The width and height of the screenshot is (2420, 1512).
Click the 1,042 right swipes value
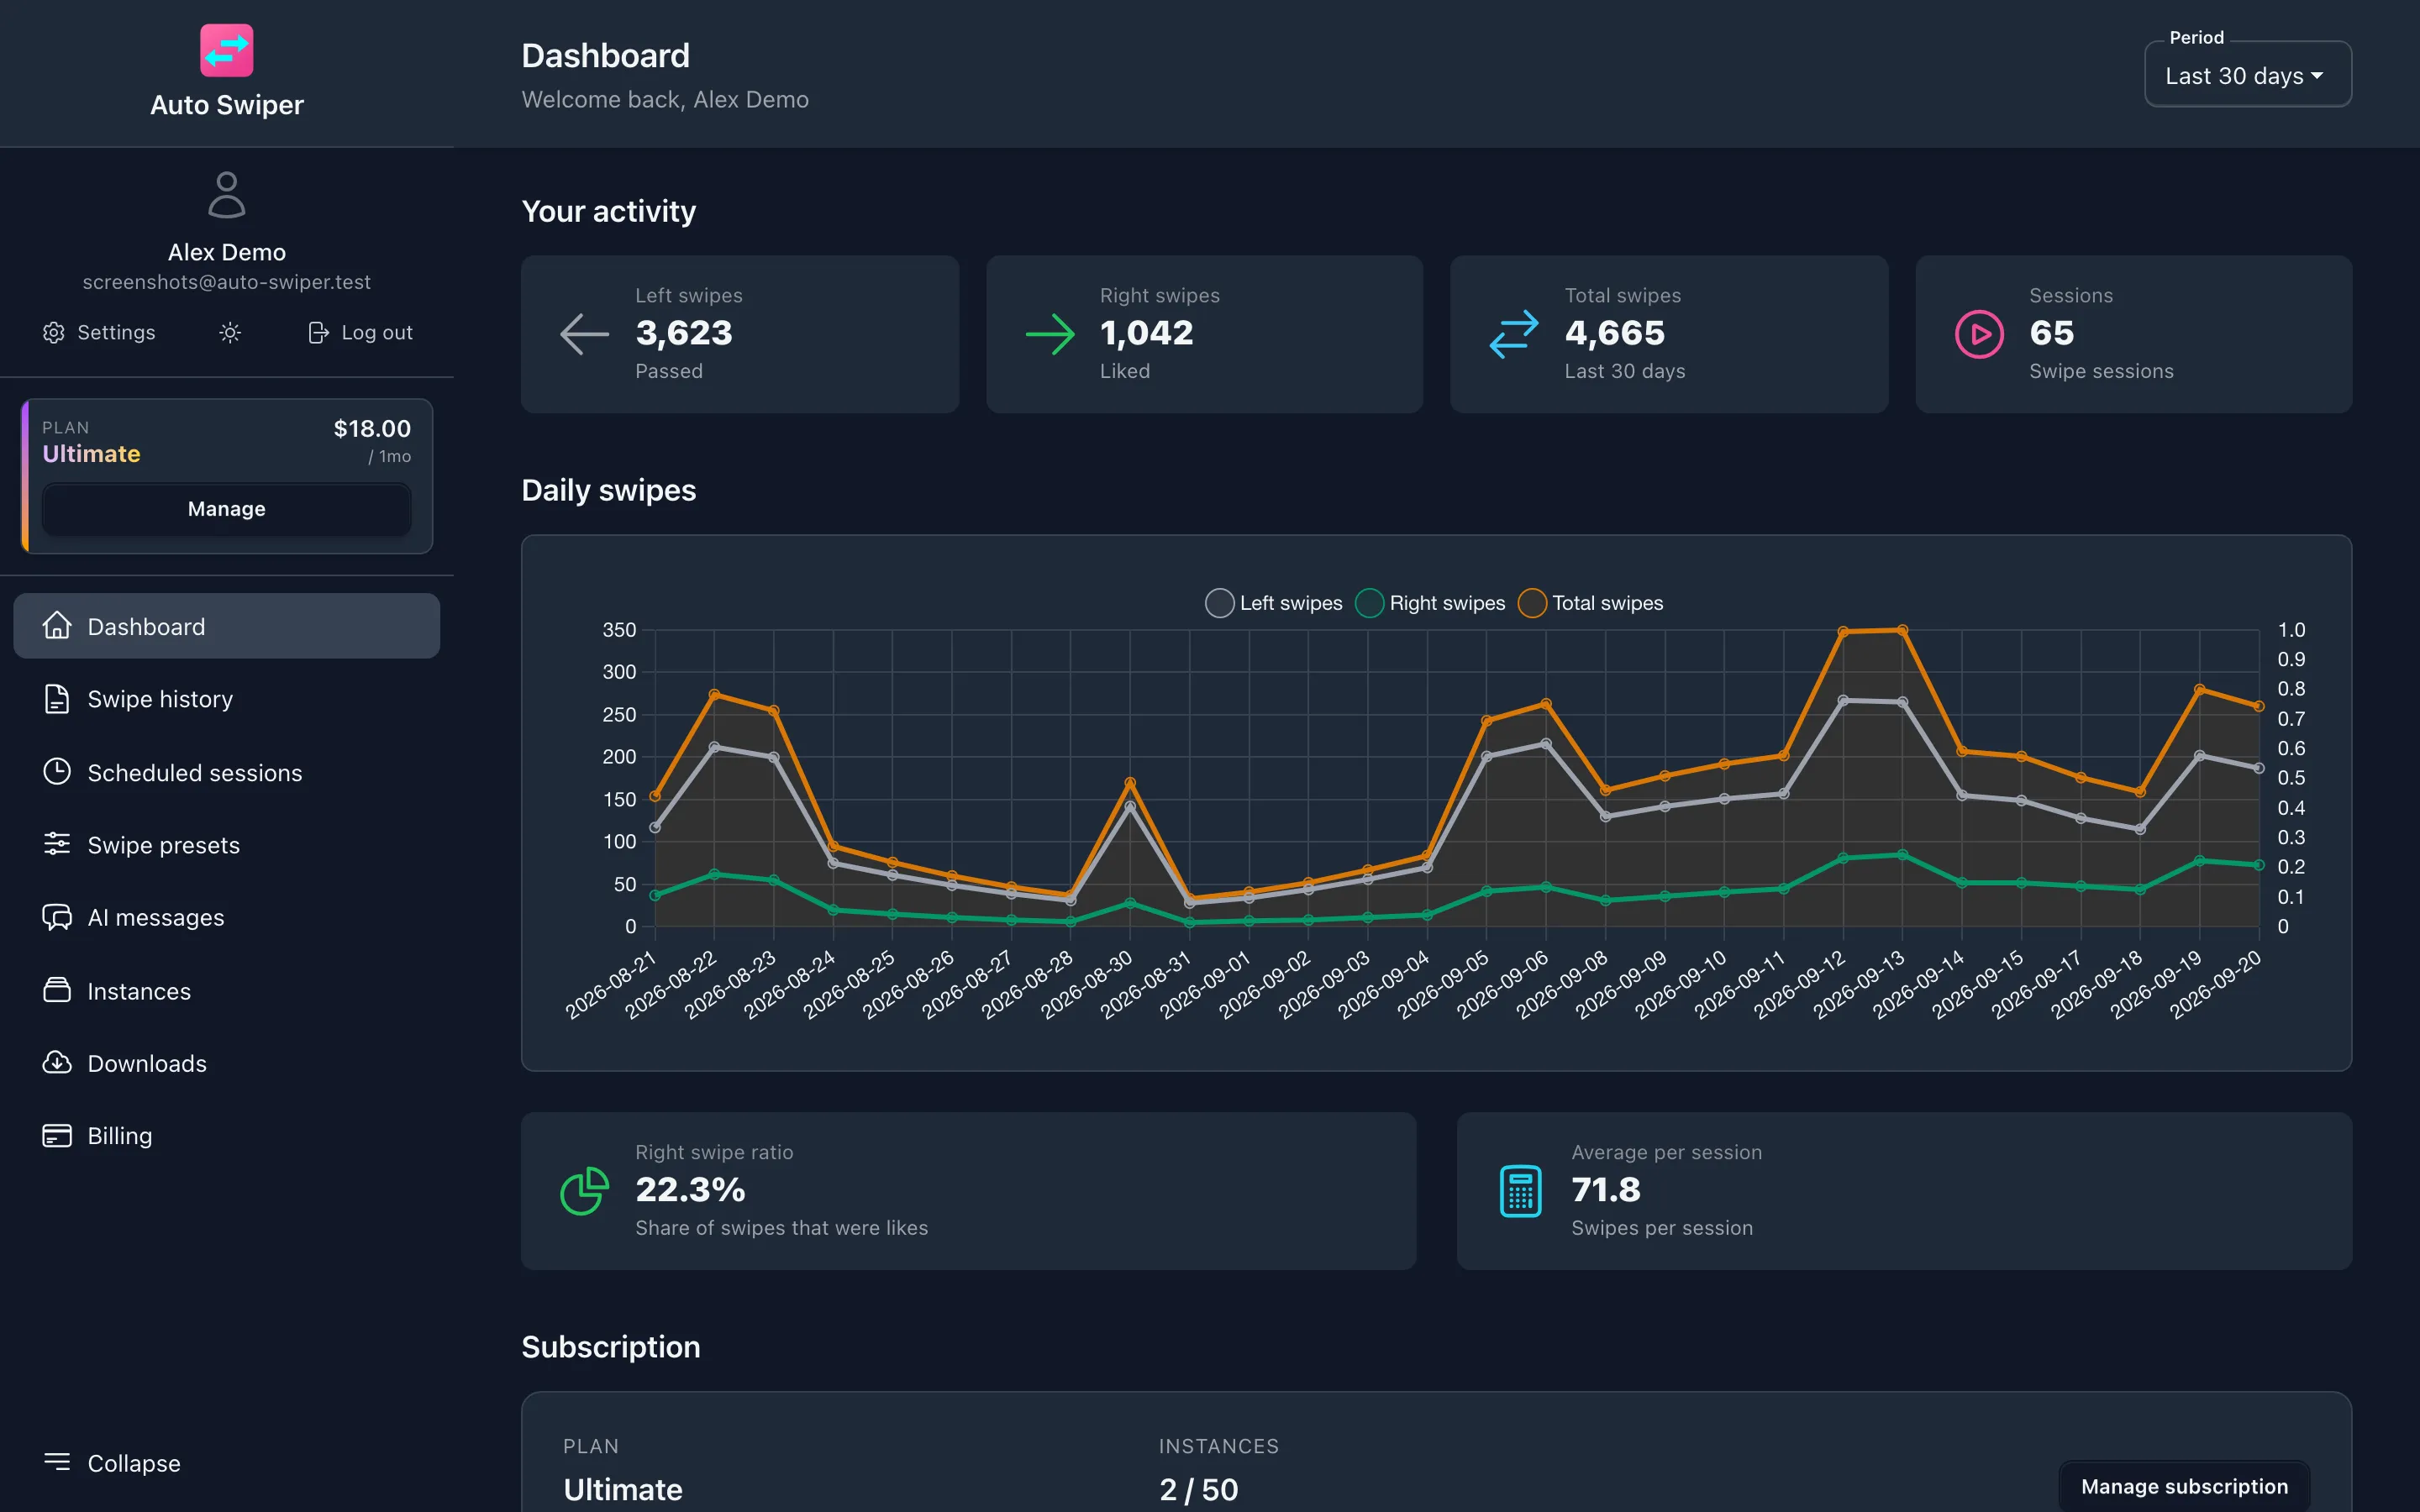pos(1147,333)
